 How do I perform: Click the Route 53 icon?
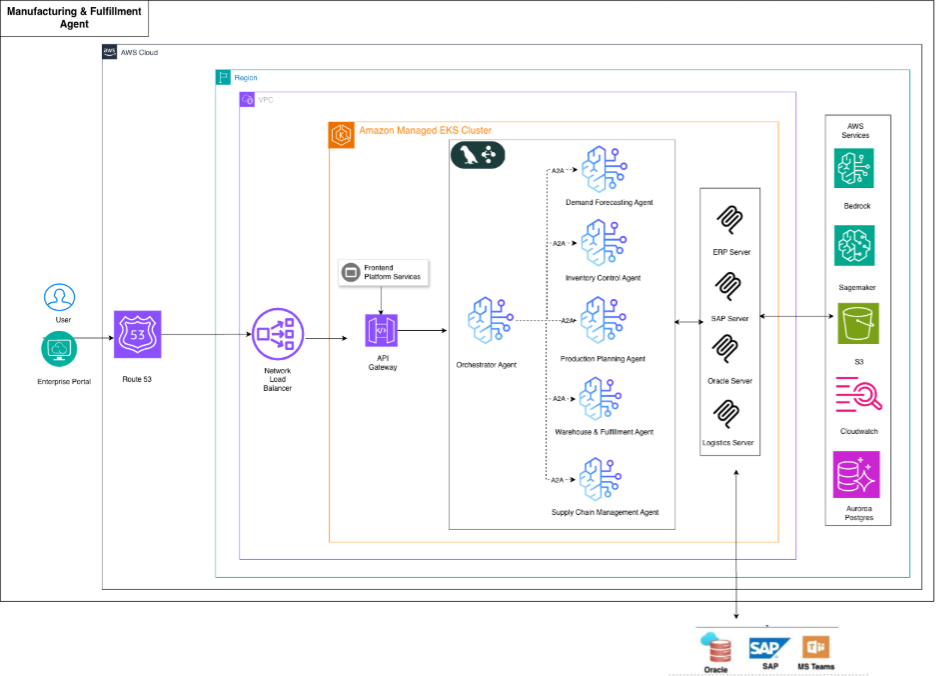click(138, 336)
